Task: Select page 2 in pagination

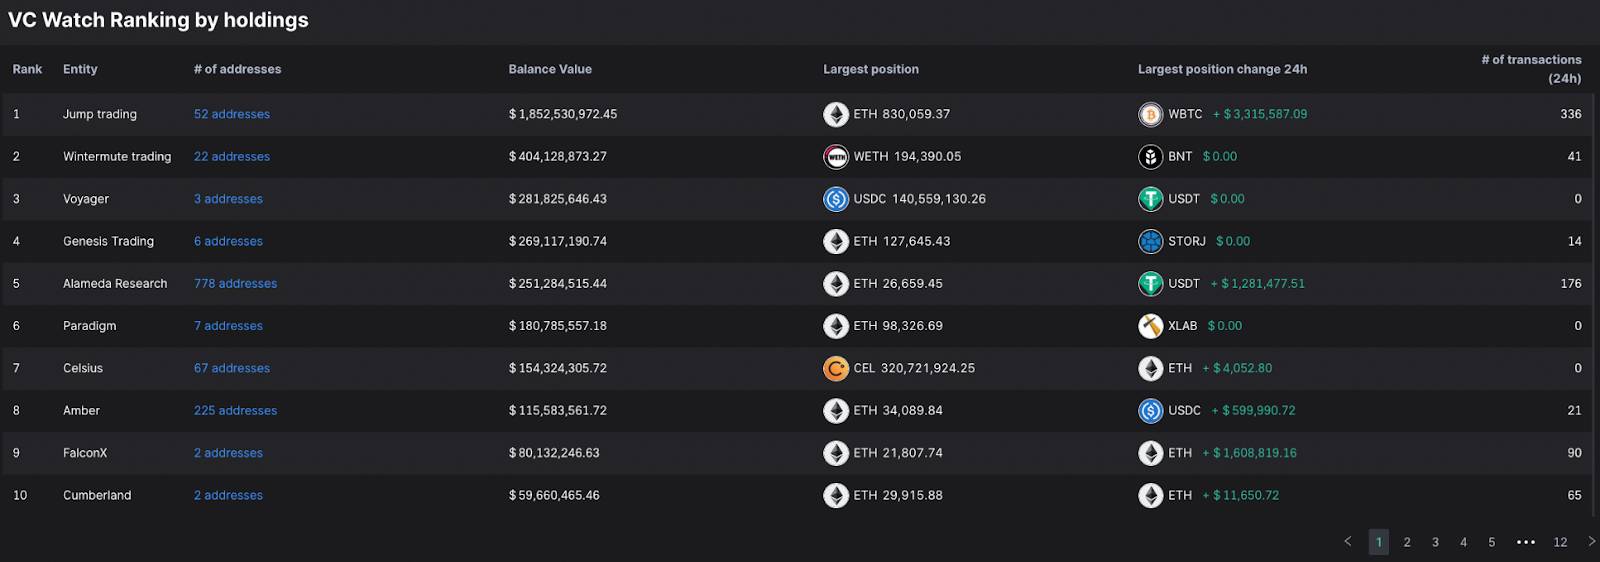Action: [1407, 542]
